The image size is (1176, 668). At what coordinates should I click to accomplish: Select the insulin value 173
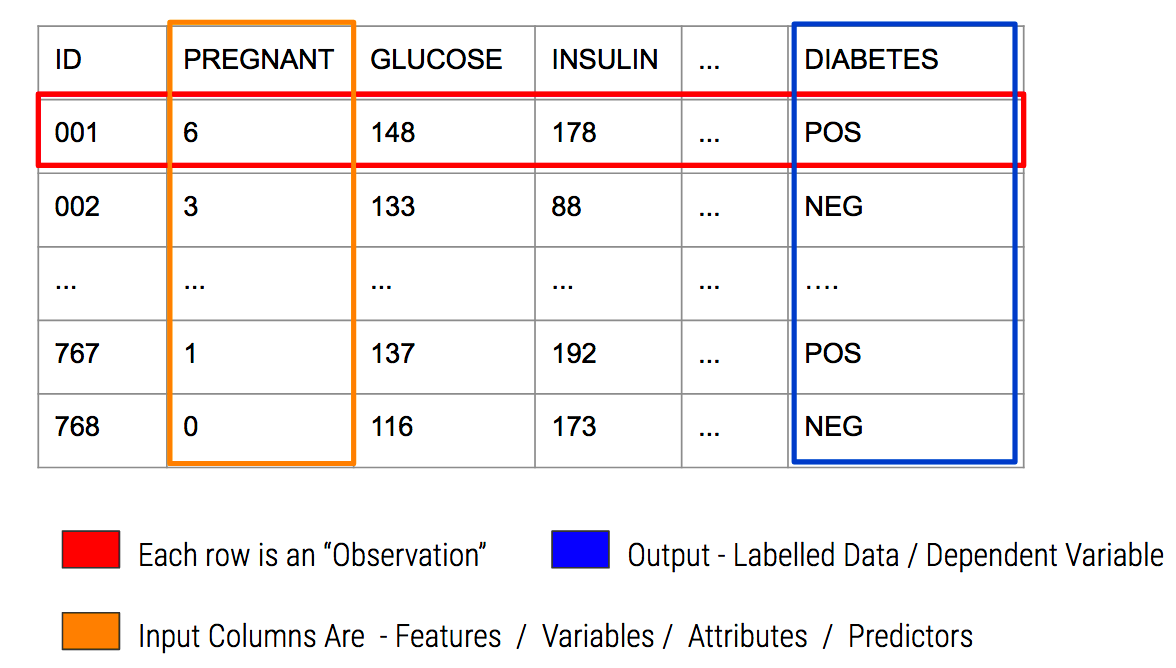[574, 427]
